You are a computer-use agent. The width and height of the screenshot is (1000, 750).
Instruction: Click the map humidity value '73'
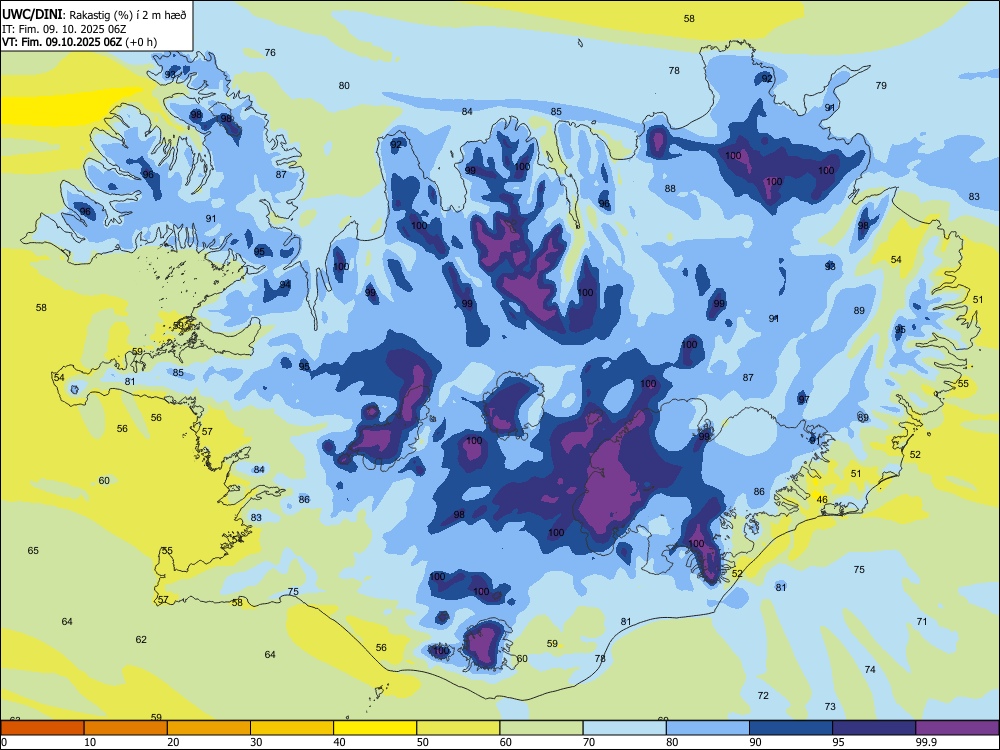(x=830, y=706)
